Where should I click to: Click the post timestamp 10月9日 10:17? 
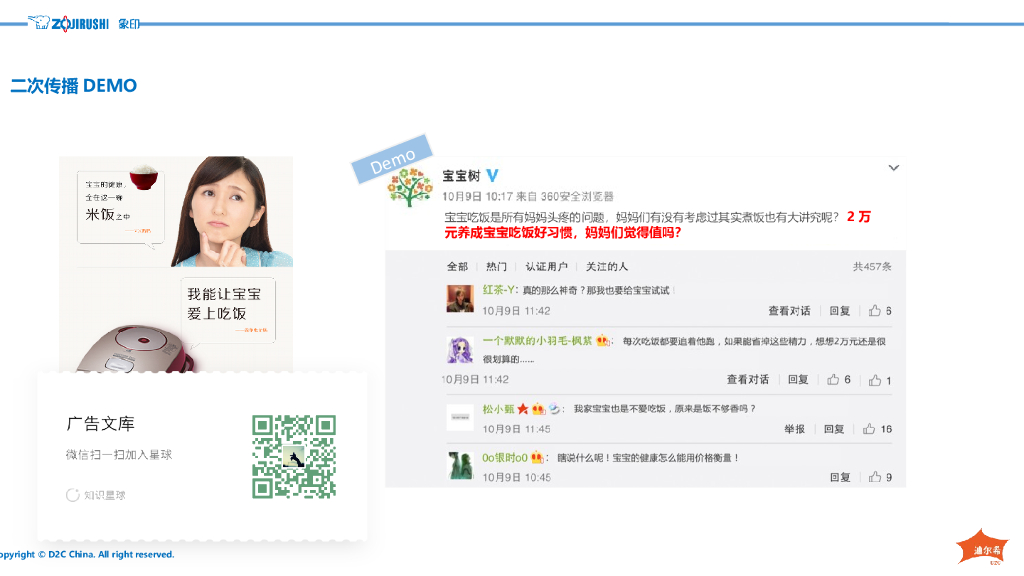(477, 197)
